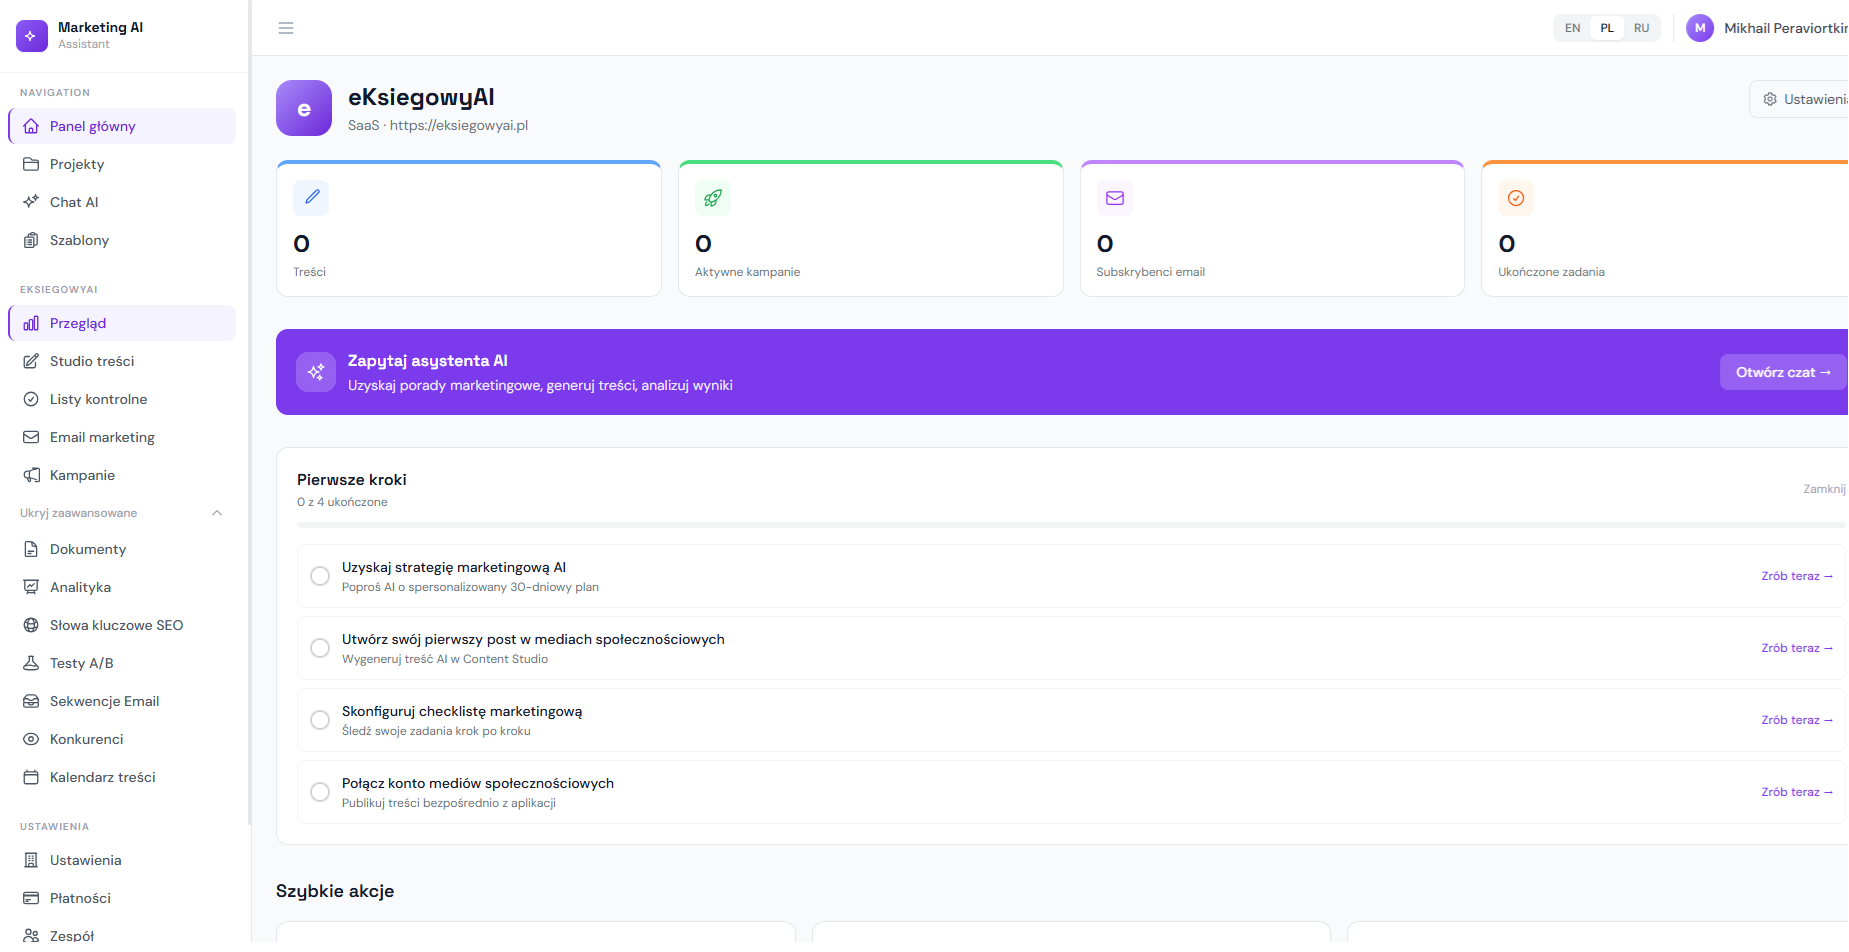
Task: Click the Studio treści edit icon
Action: (31, 361)
